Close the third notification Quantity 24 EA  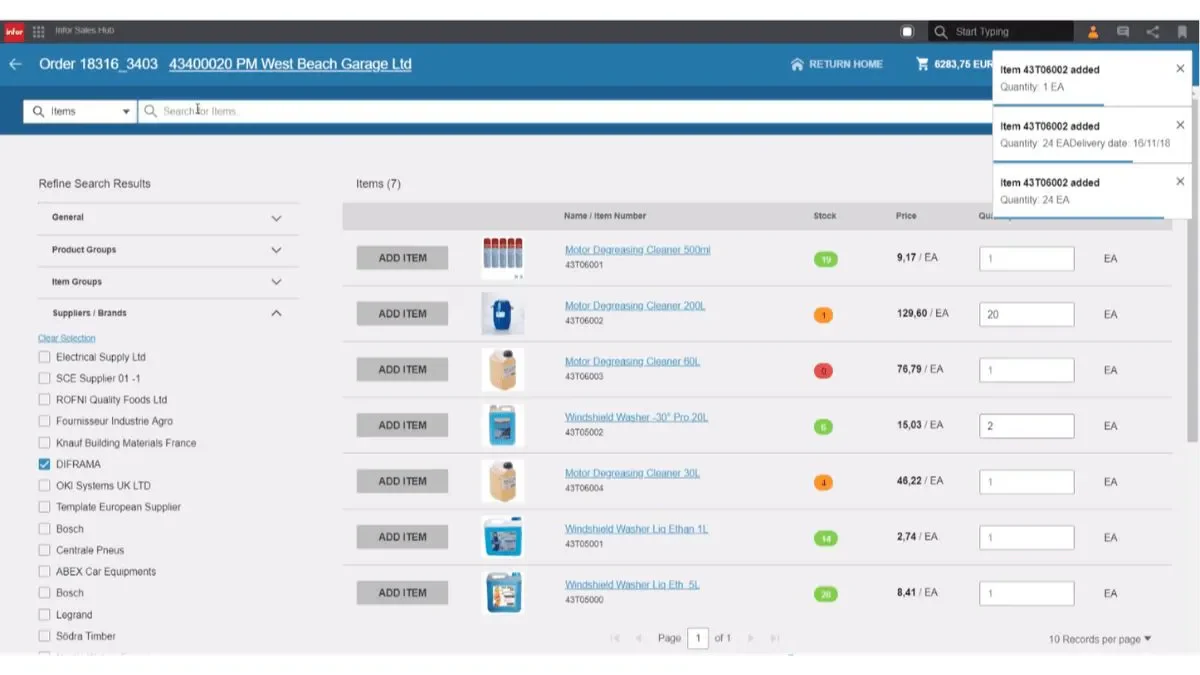coord(1180,182)
